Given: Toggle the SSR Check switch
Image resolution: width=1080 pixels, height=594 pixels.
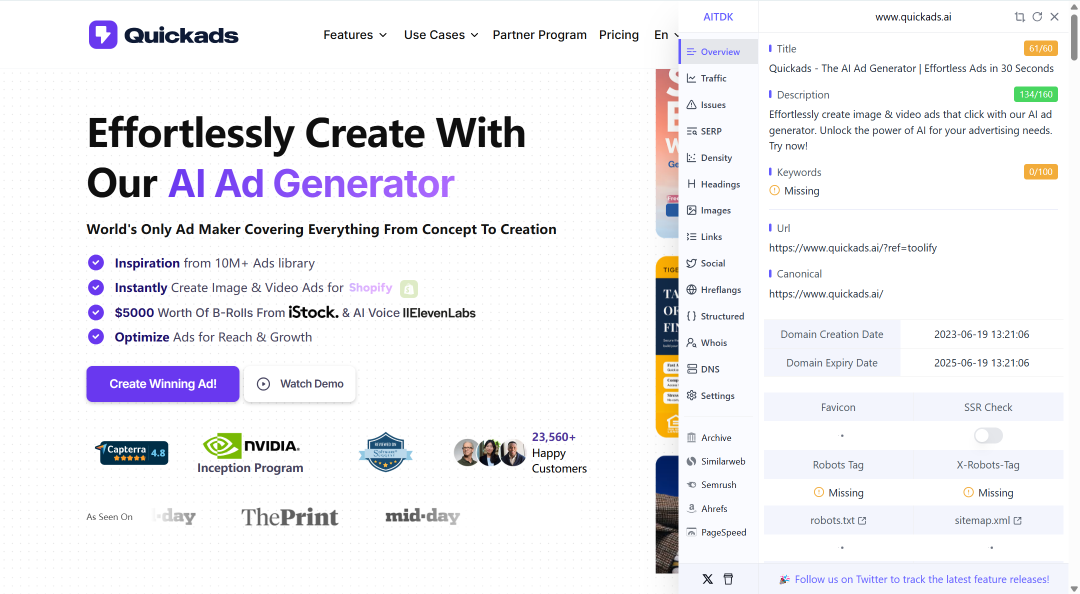Looking at the screenshot, I should (x=988, y=436).
